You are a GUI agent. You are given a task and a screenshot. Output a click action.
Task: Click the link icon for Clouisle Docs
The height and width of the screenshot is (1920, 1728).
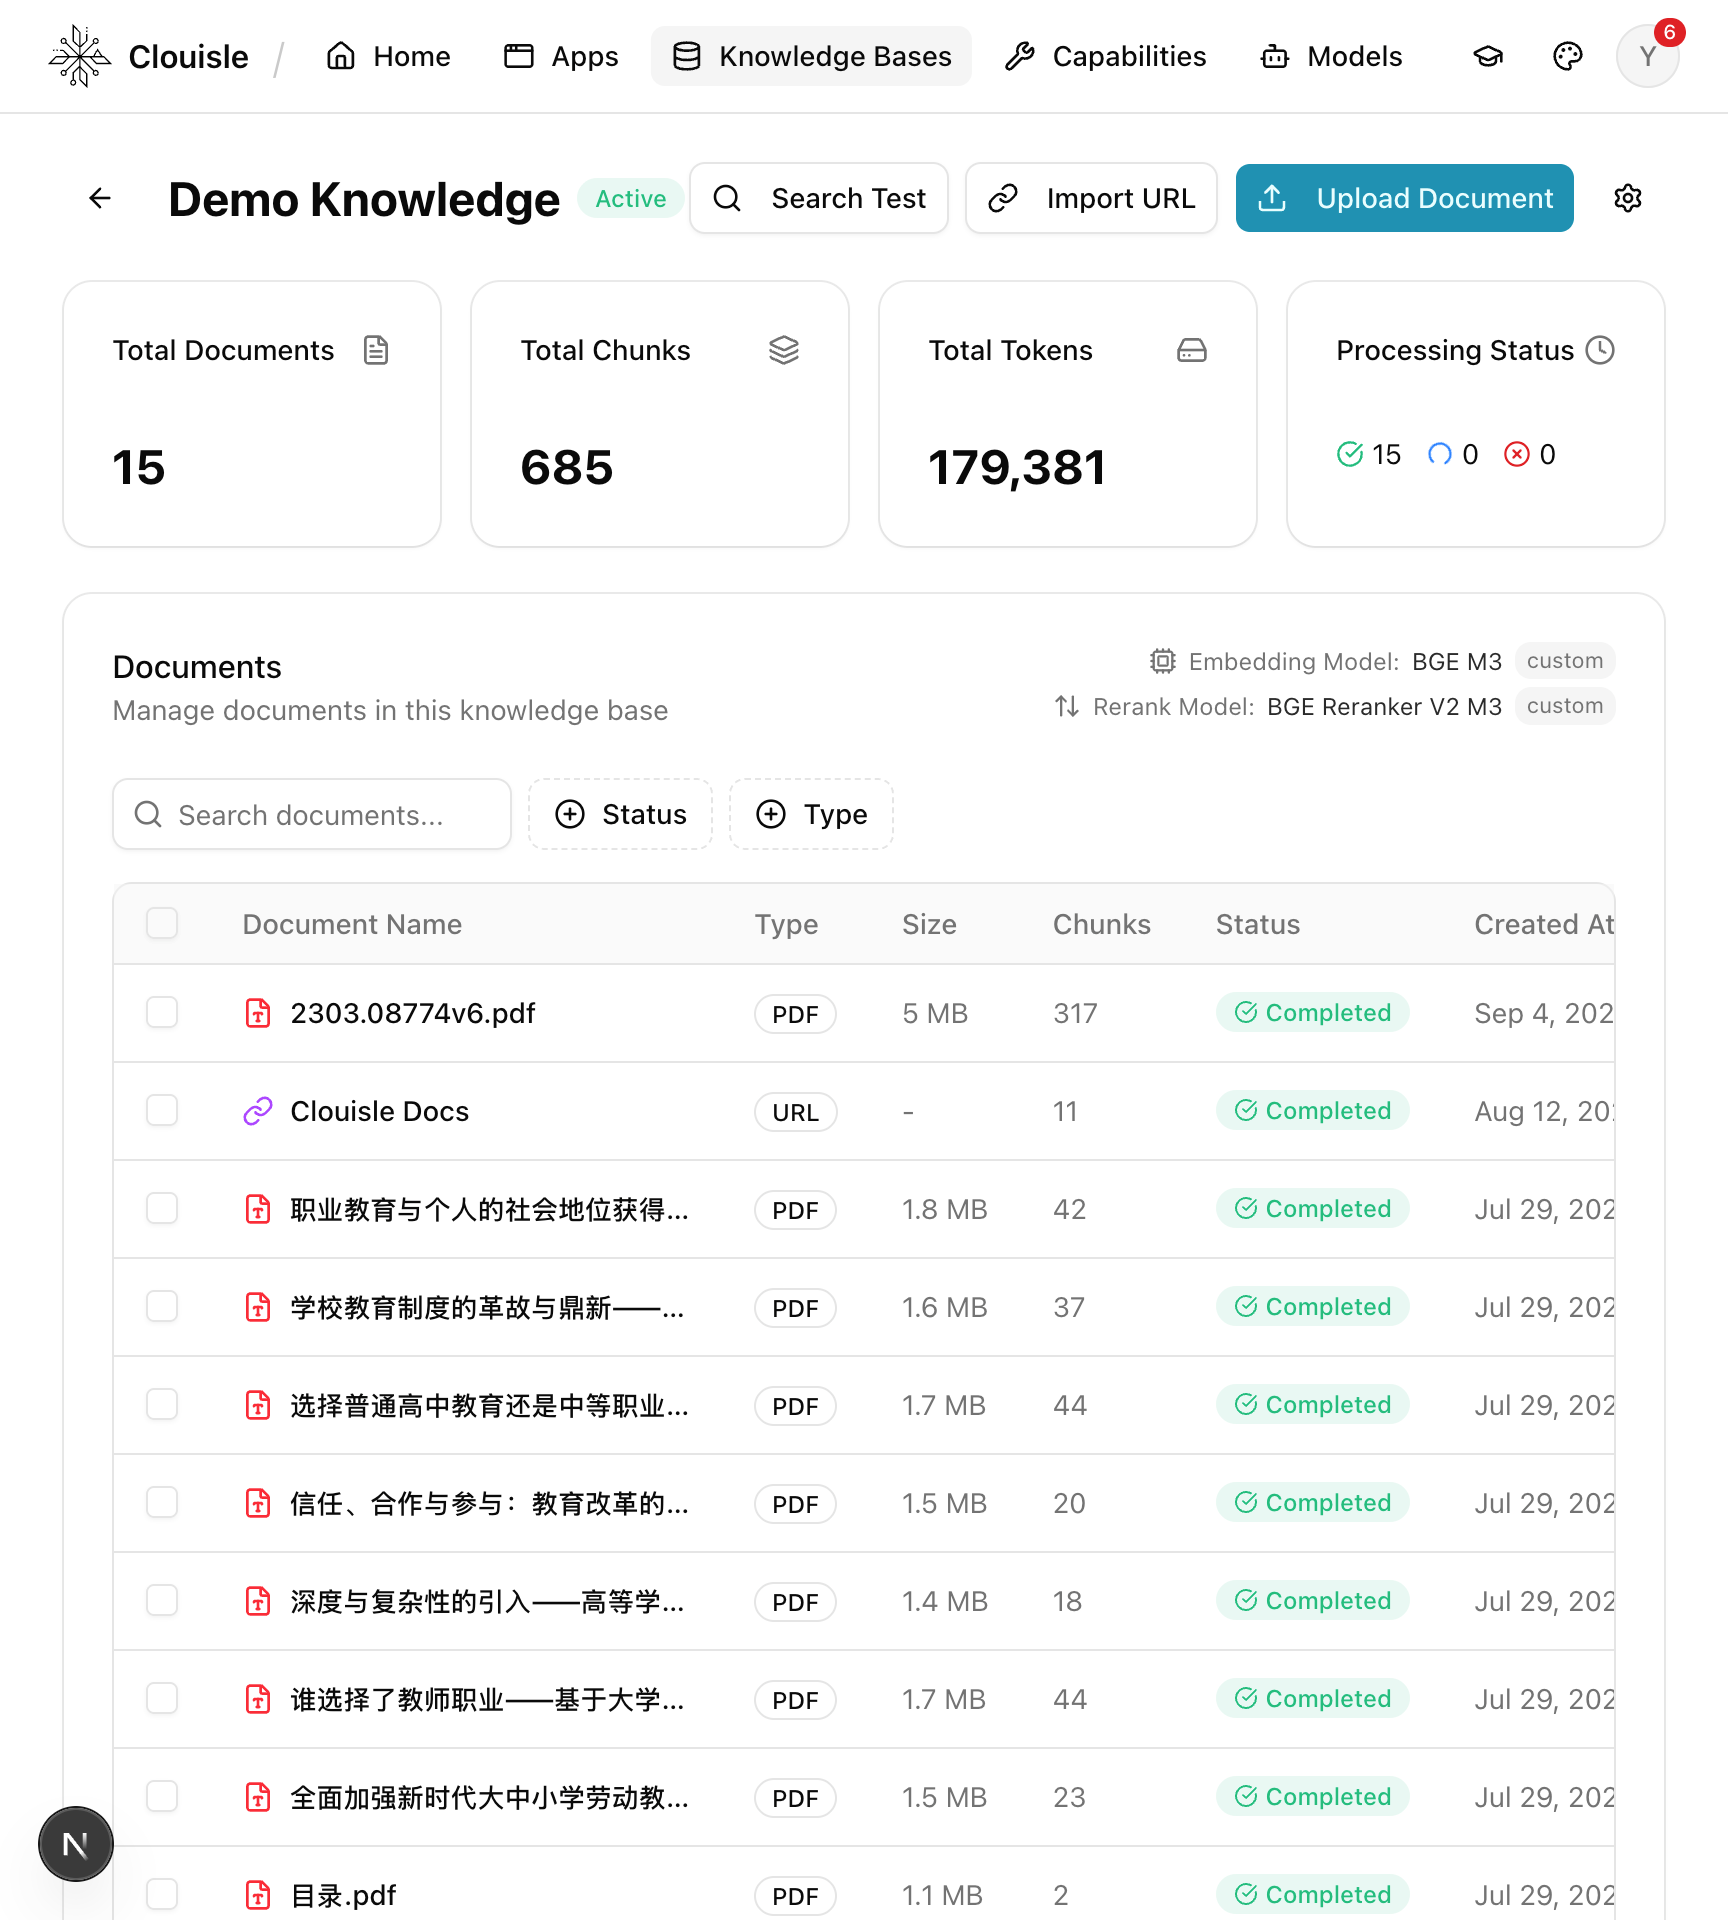coord(258,1111)
